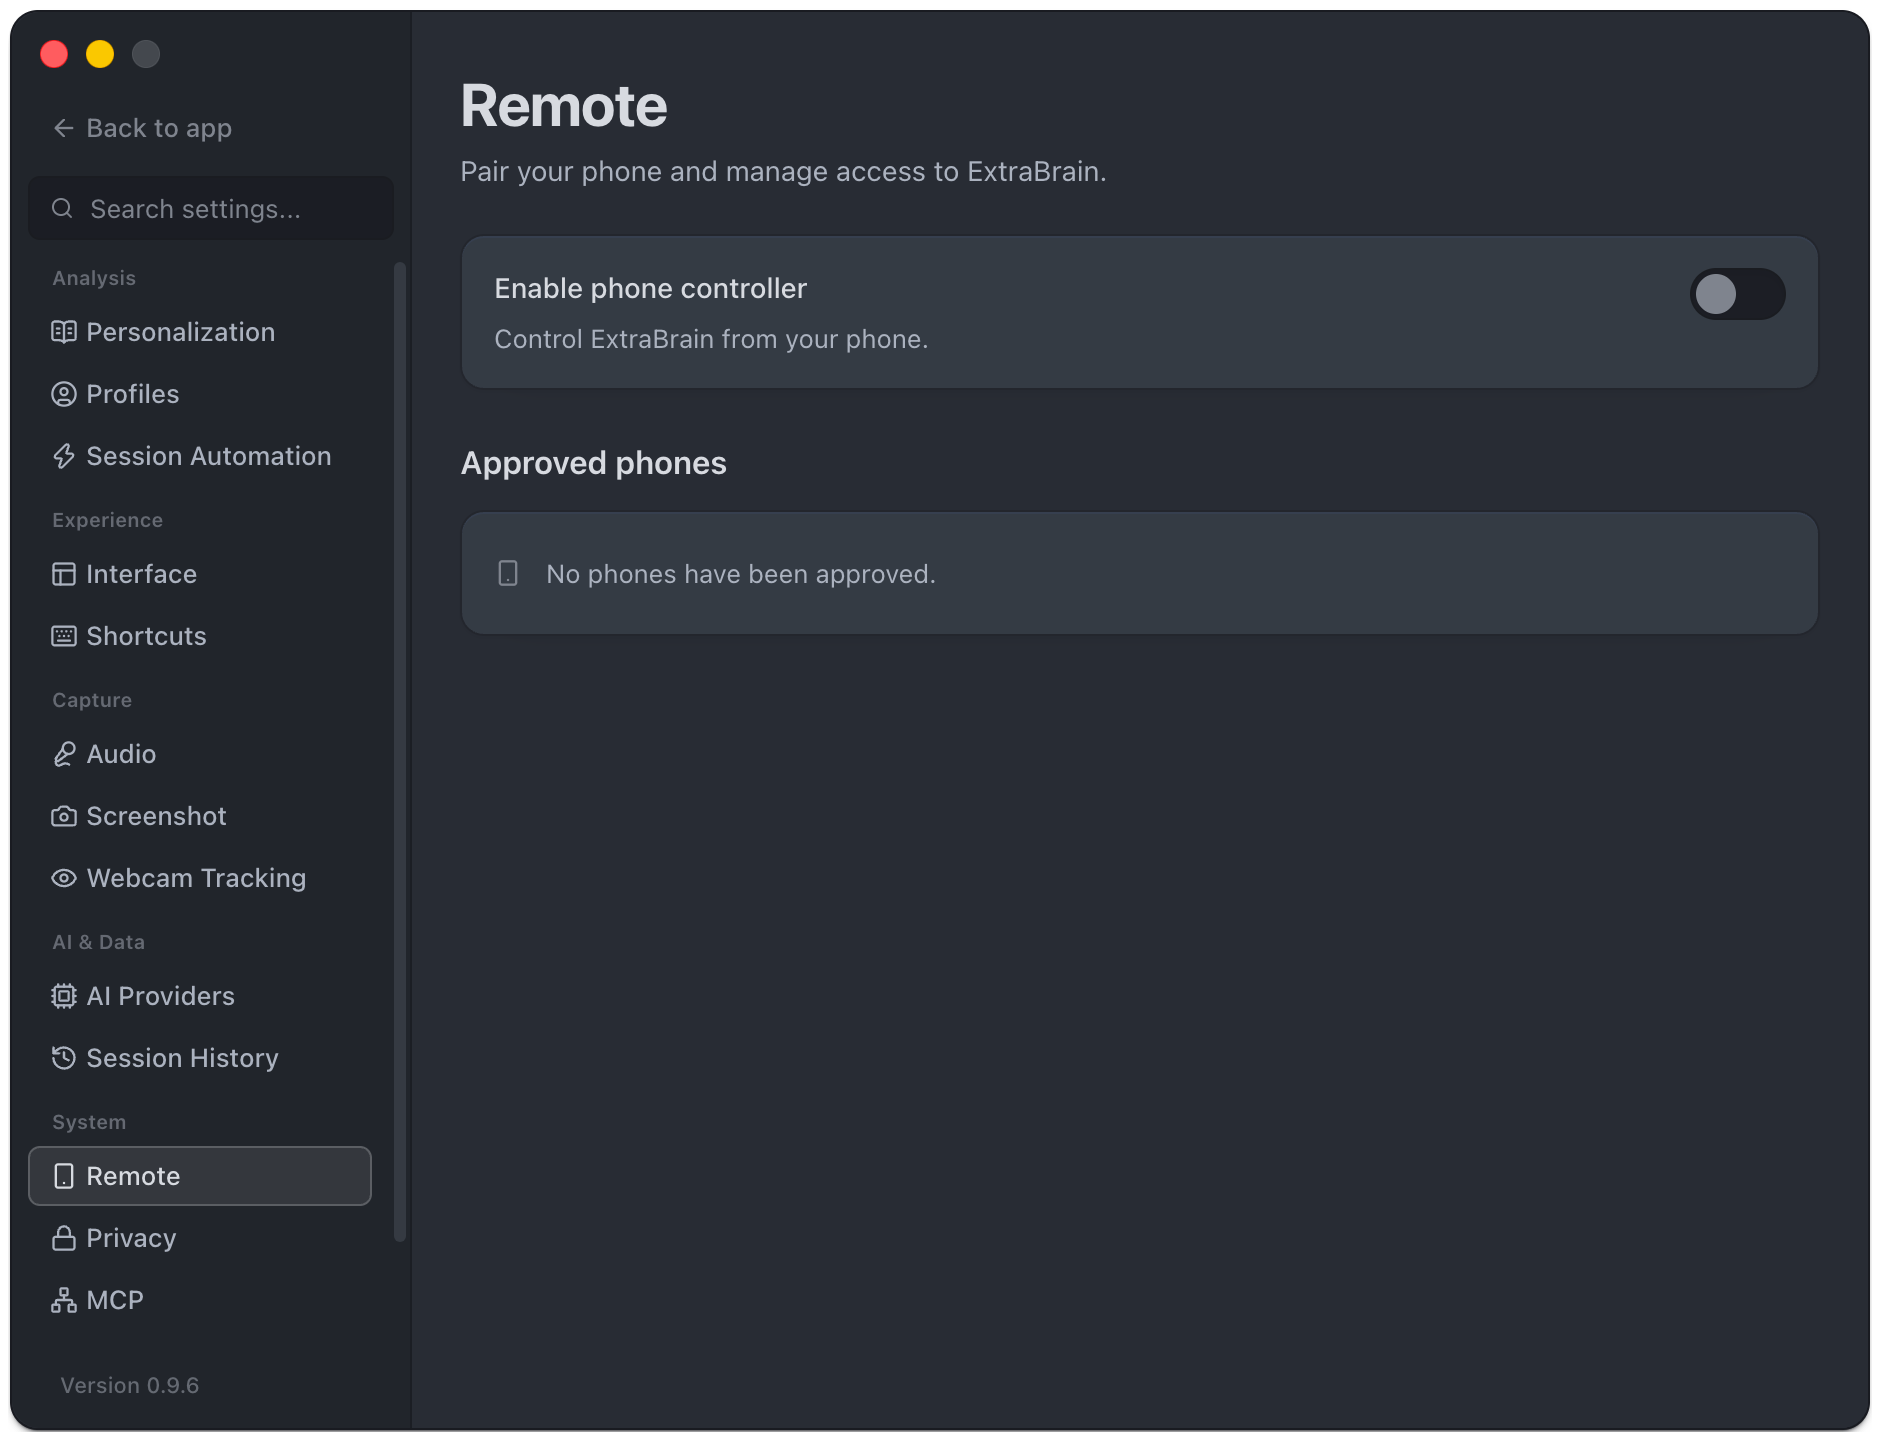The height and width of the screenshot is (1440, 1880).
Task: Return via Back to app link
Action: (x=142, y=128)
